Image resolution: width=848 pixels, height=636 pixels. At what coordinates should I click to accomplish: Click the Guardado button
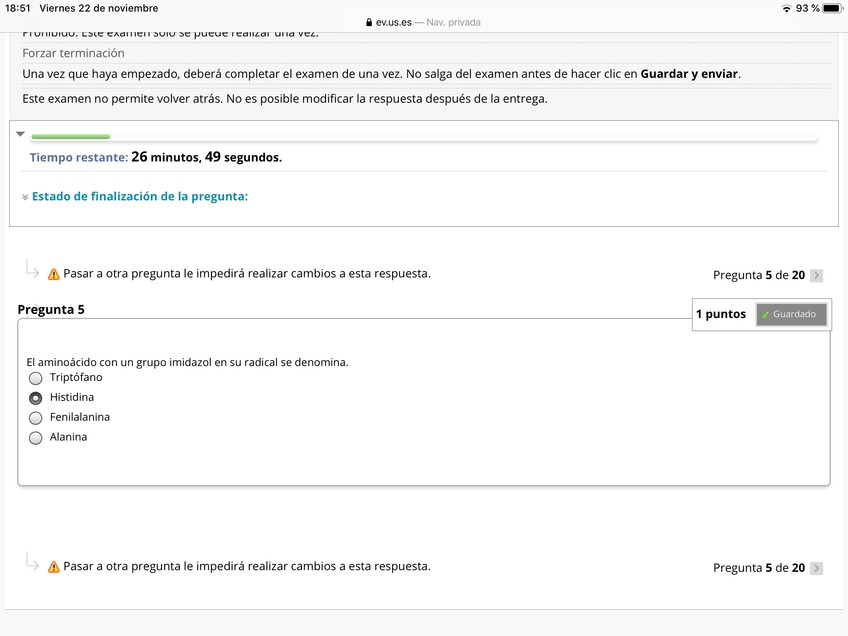point(791,314)
